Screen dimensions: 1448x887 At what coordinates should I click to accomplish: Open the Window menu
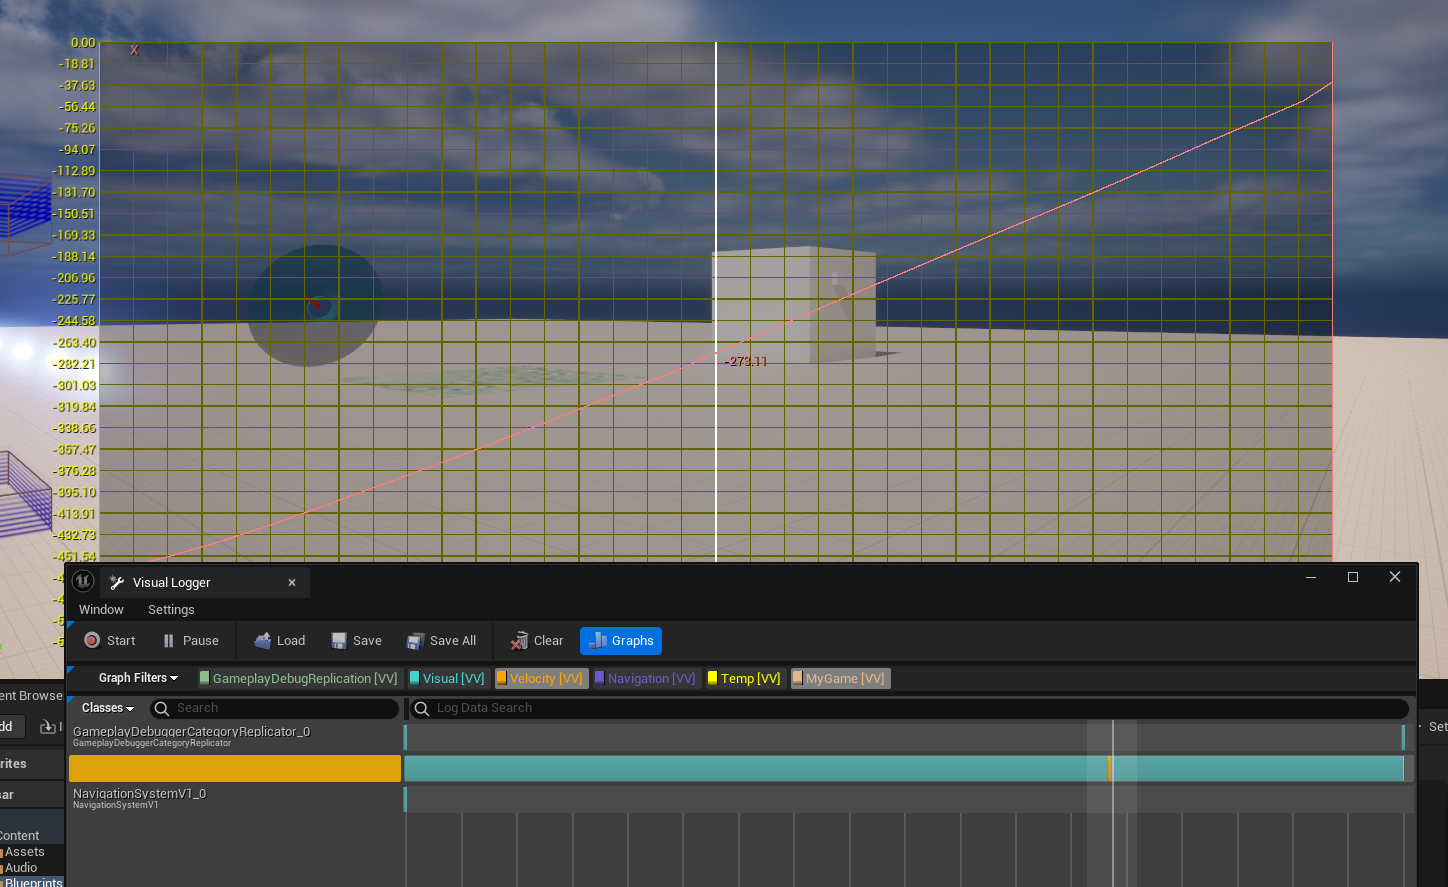(x=101, y=610)
